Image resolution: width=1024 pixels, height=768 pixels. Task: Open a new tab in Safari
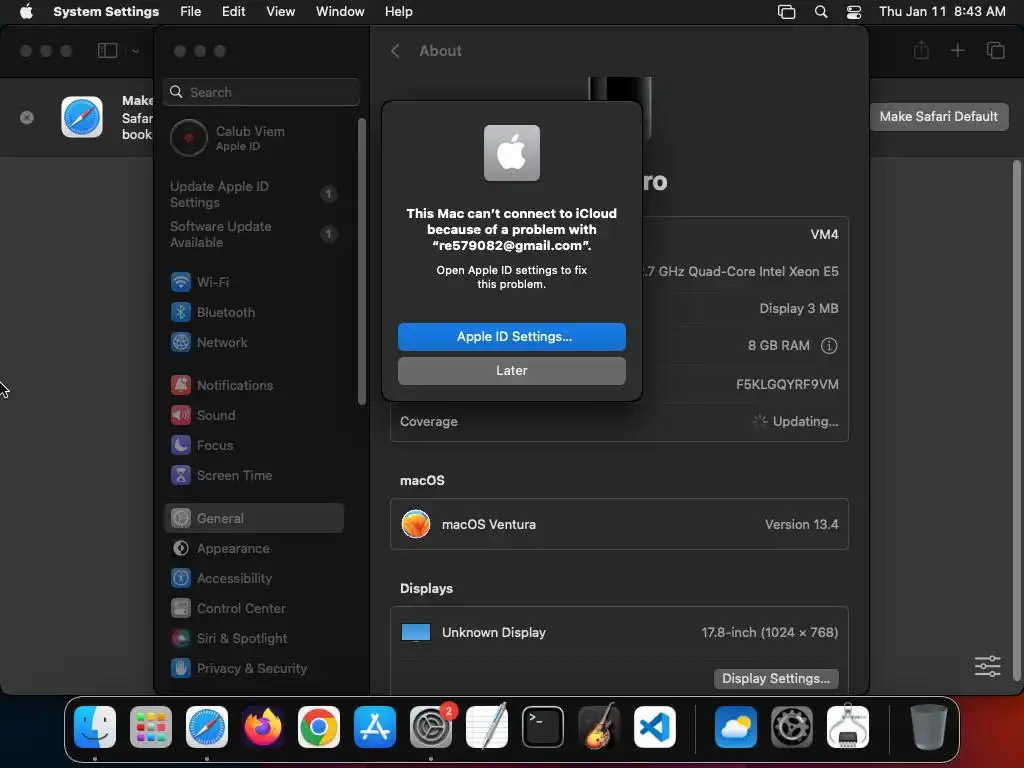pos(957,50)
